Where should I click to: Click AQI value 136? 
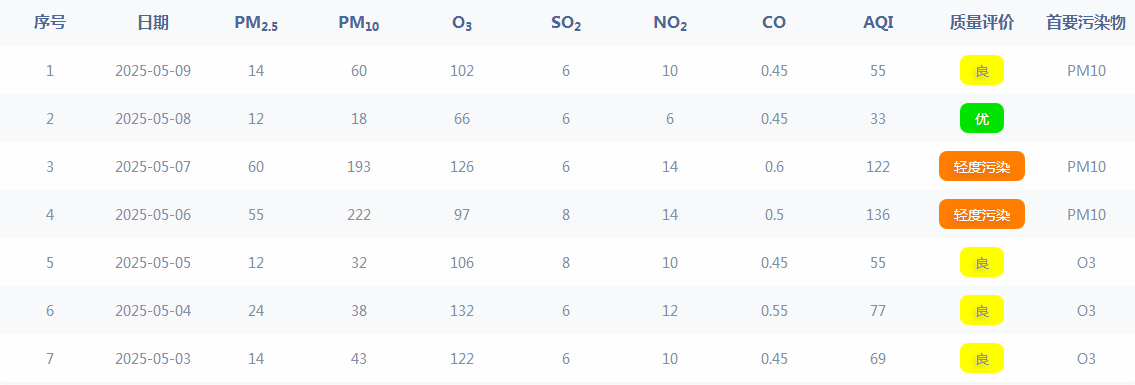pos(878,215)
